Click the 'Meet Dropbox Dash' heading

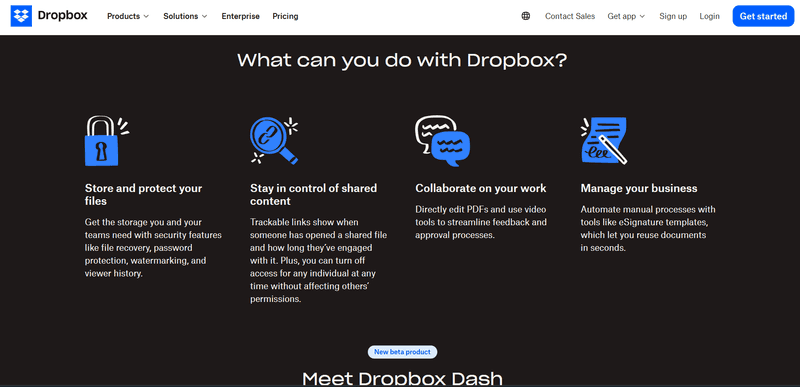(402, 379)
